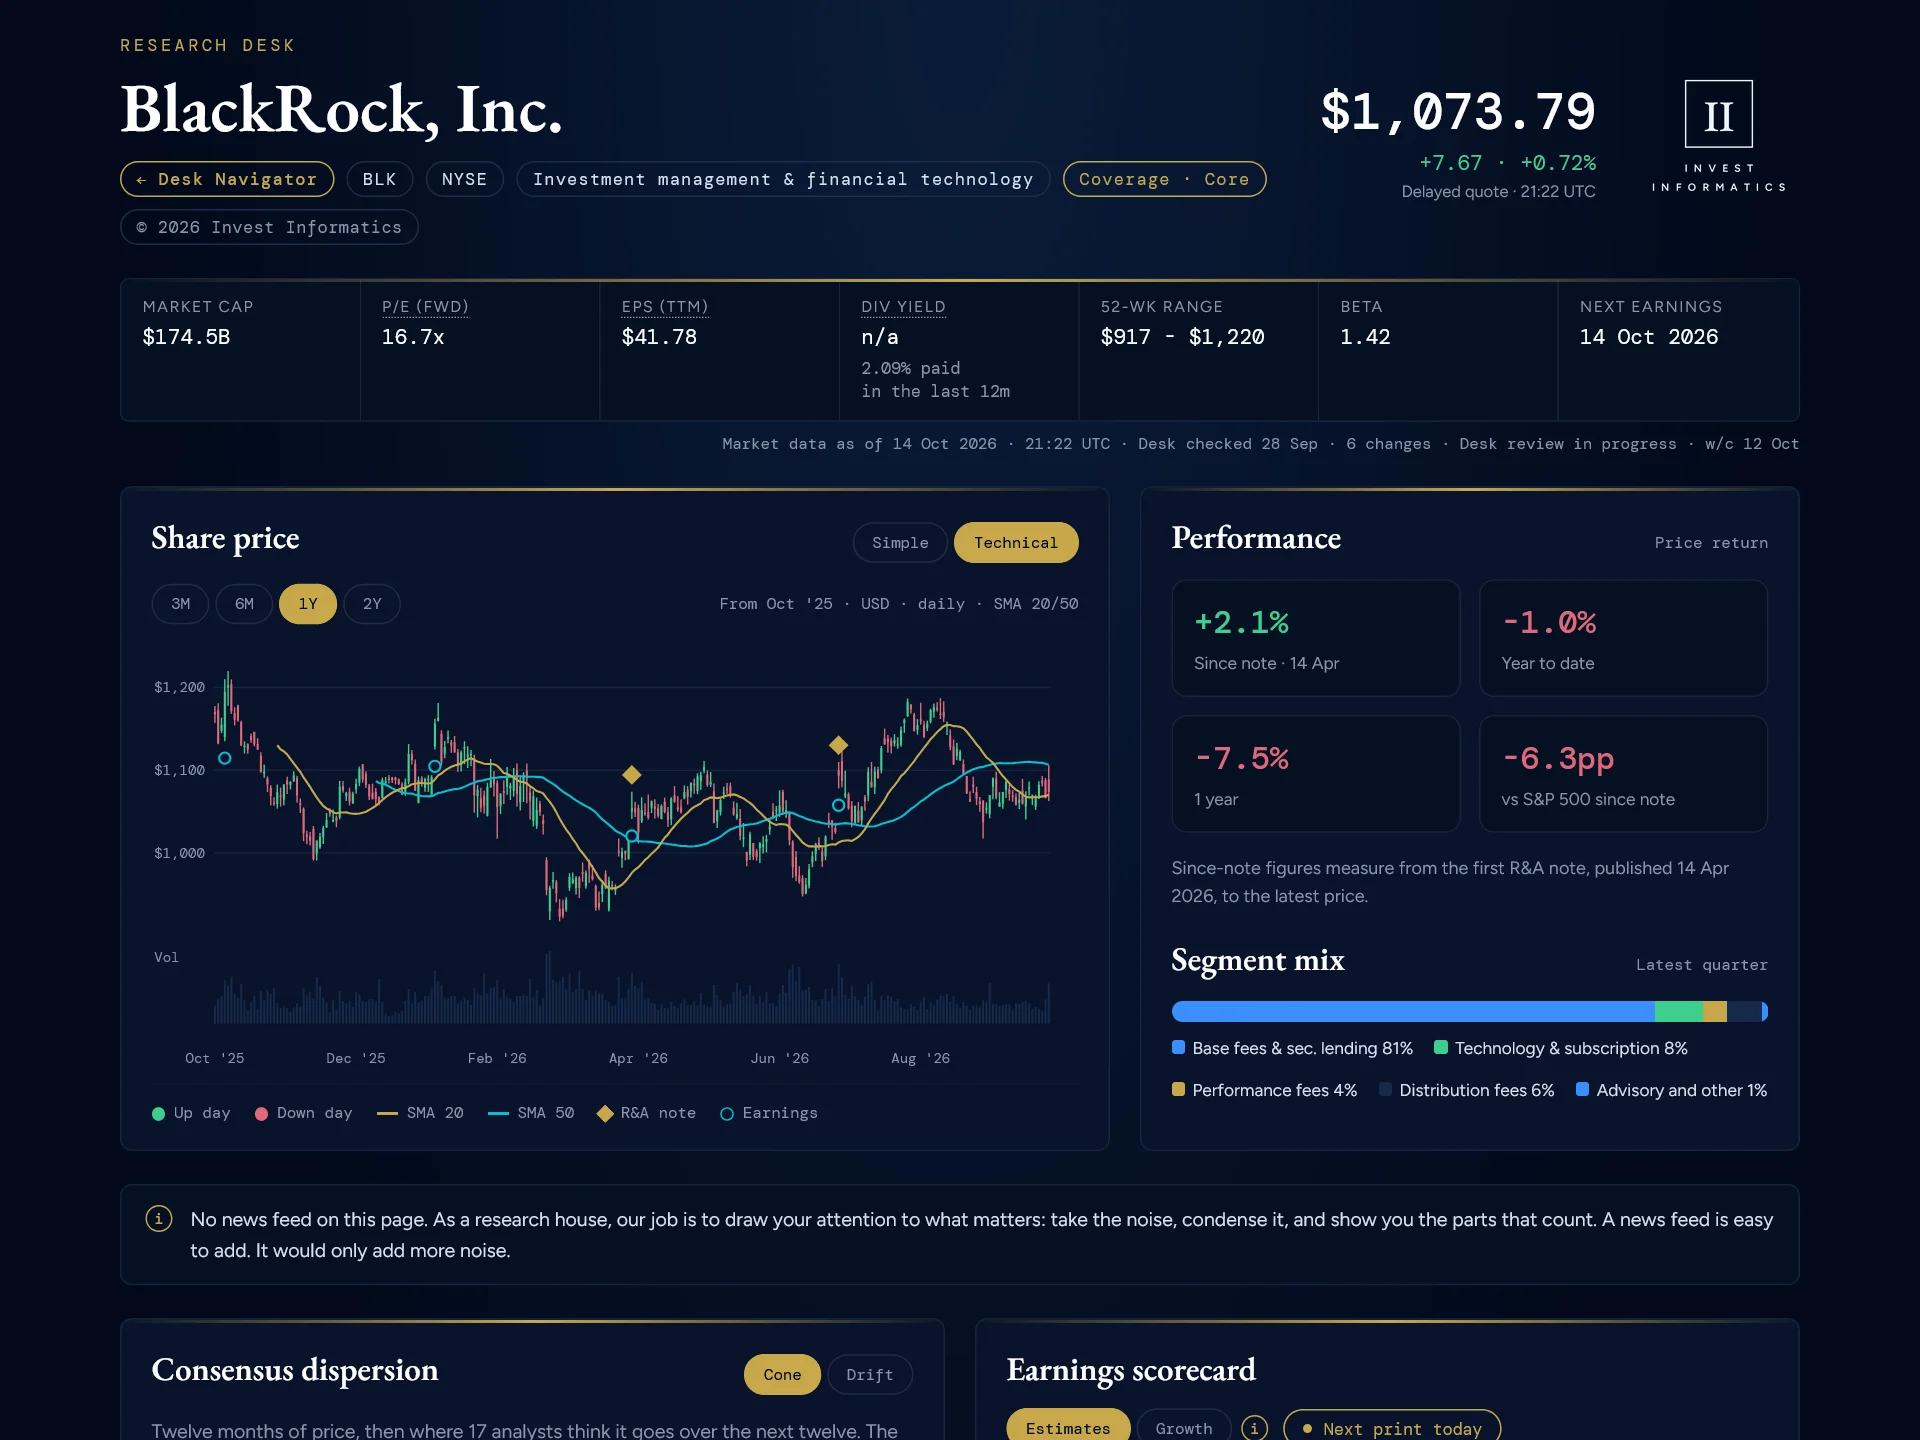Click the +2.1% since note card

[1316, 638]
